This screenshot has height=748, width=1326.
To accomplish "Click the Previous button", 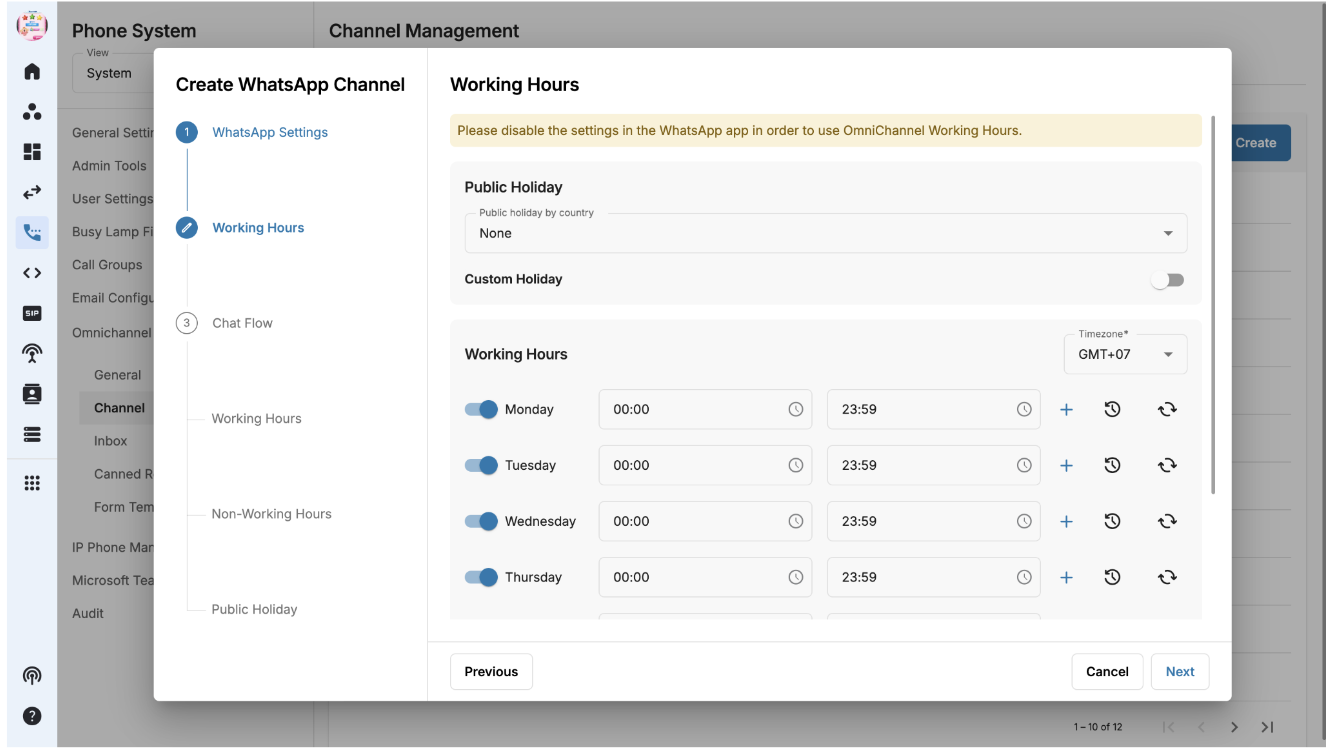I will pos(491,672).
